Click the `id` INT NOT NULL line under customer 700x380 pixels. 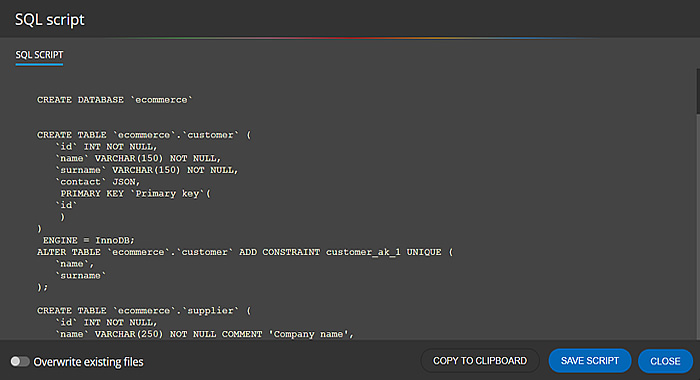pyautogui.click(x=106, y=146)
